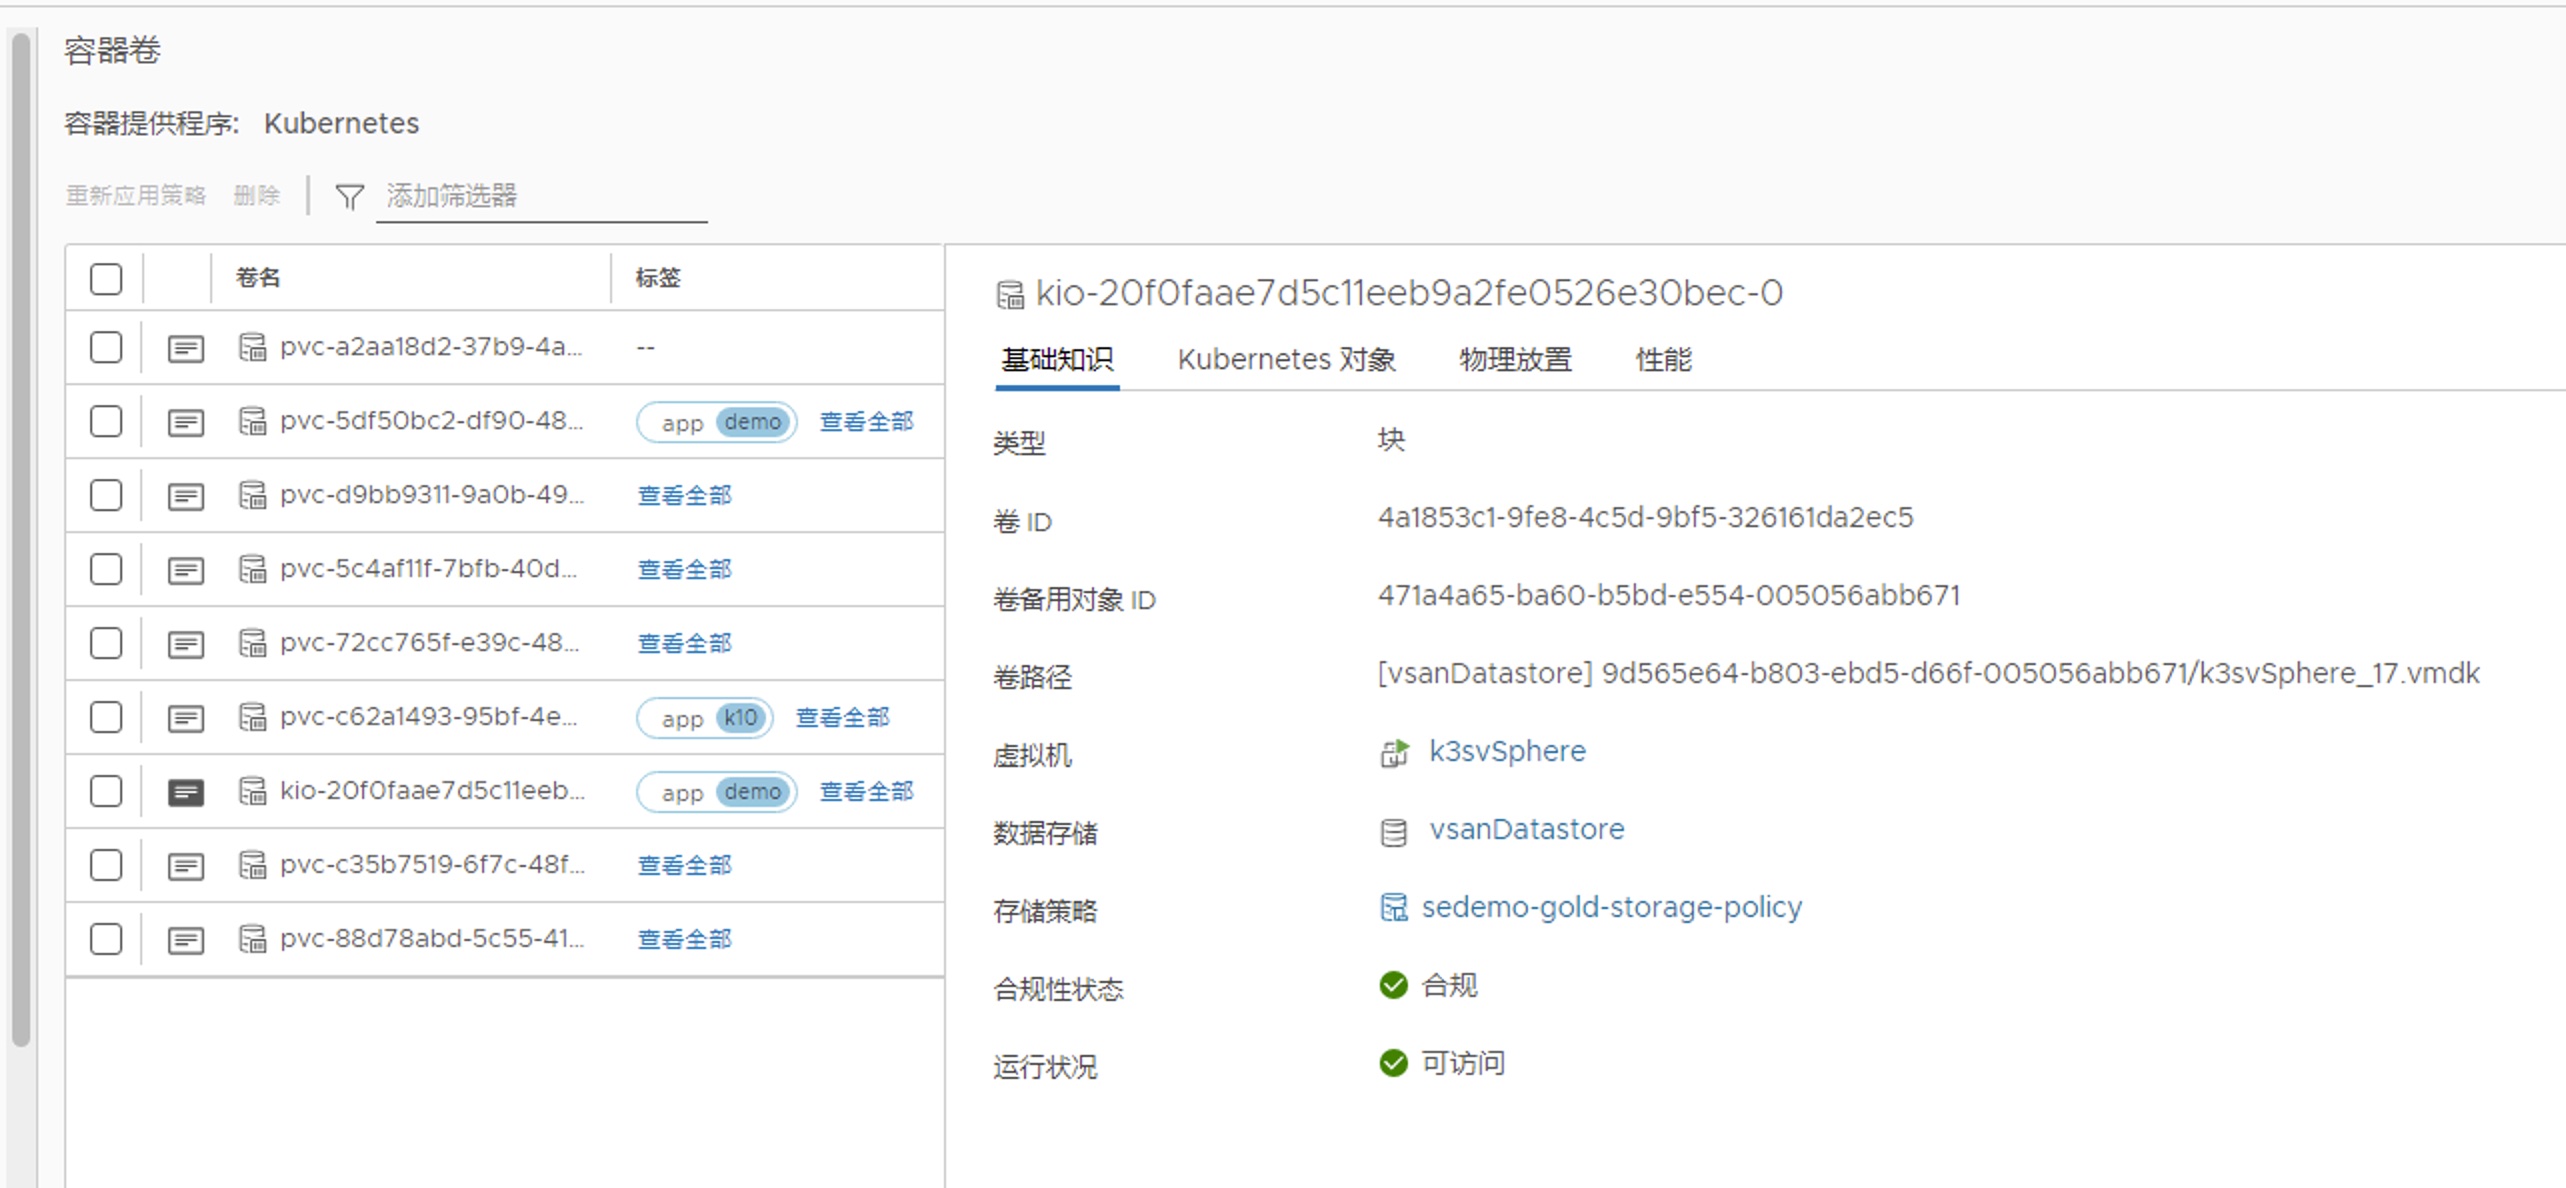This screenshot has width=2566, height=1188.
Task: Check the select-all header checkbox
Action: click(106, 278)
